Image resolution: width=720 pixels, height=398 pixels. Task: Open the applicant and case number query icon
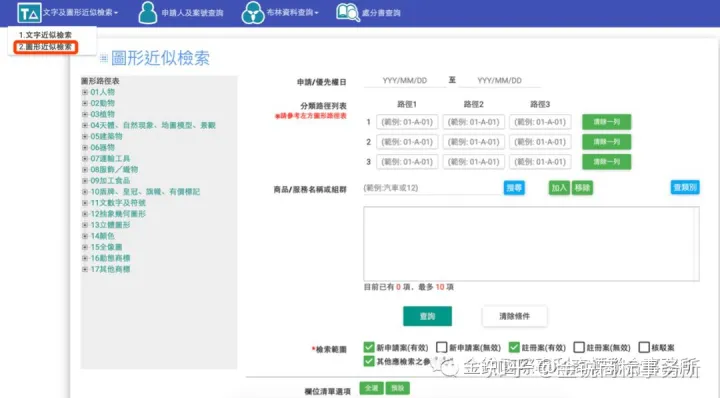(148, 12)
